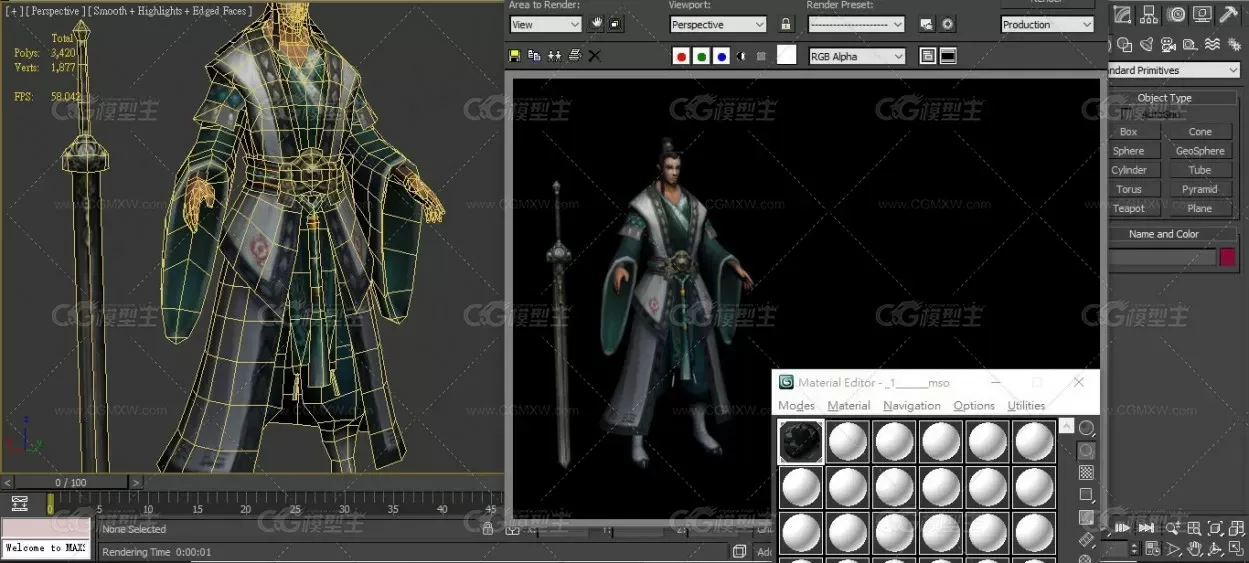The height and width of the screenshot is (563, 1249).
Task: Select the Lights category icon
Action: click(1147, 44)
